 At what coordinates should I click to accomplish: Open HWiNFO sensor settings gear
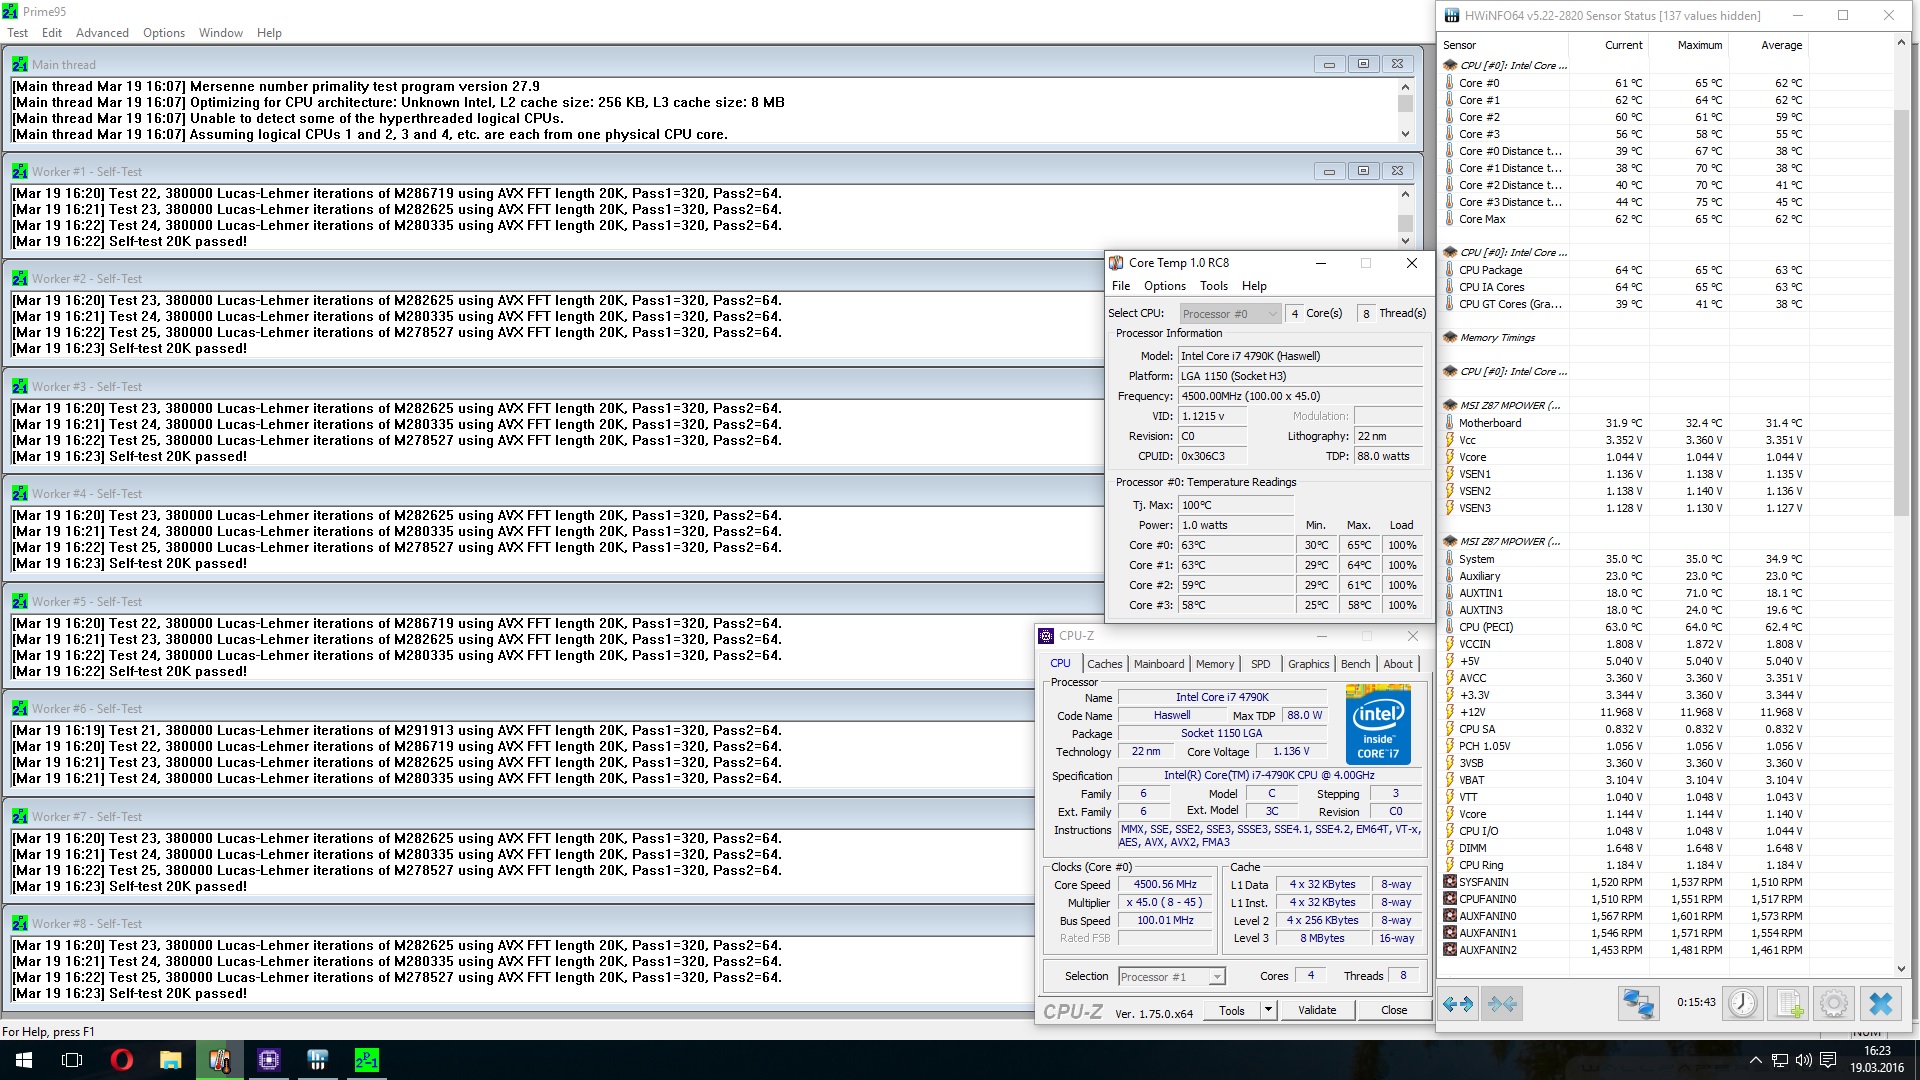(1834, 1004)
